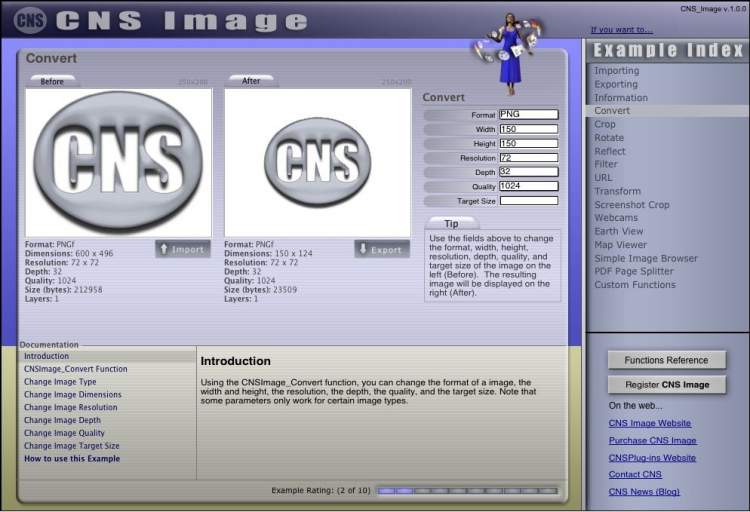Set rating on the Example Rating bar
Screen dimensions: 750x512
pos(467,491)
